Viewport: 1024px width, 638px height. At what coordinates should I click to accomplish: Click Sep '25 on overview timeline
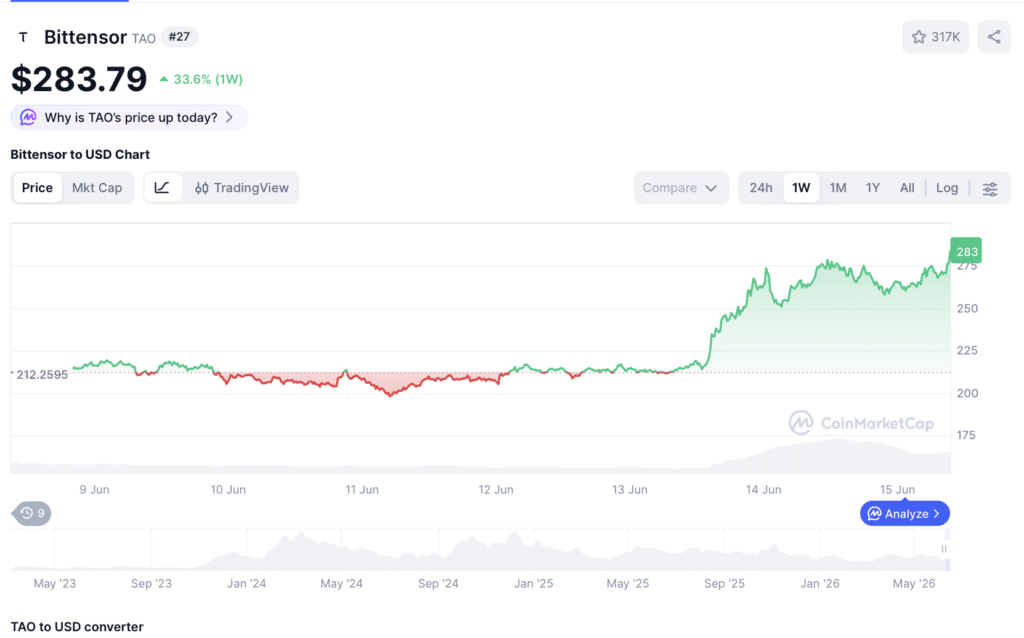(x=724, y=584)
